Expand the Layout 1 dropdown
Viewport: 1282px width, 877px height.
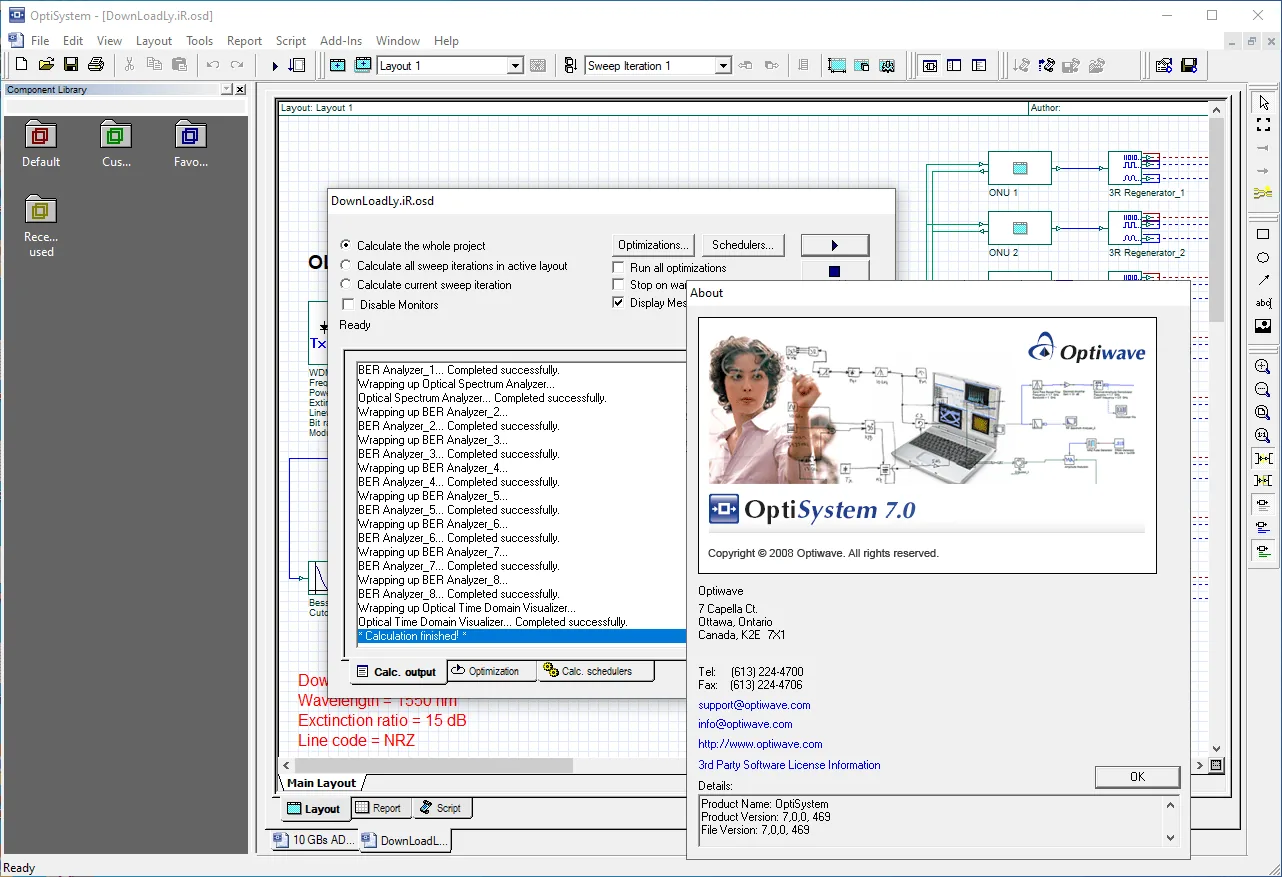(516, 66)
